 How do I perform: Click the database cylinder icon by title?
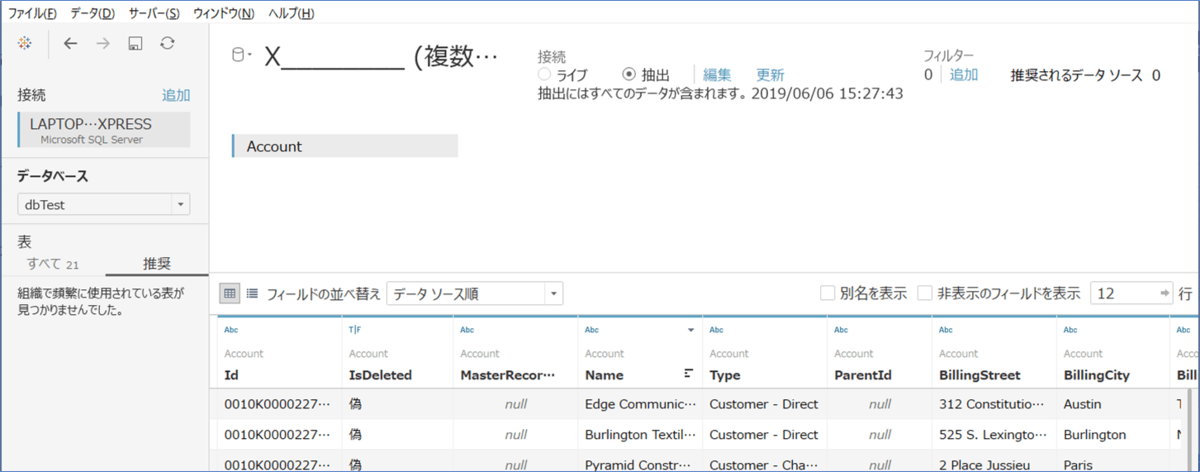(238, 56)
